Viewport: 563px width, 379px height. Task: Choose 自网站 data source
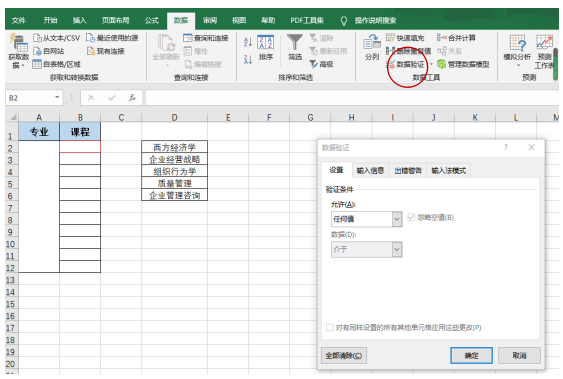point(48,51)
